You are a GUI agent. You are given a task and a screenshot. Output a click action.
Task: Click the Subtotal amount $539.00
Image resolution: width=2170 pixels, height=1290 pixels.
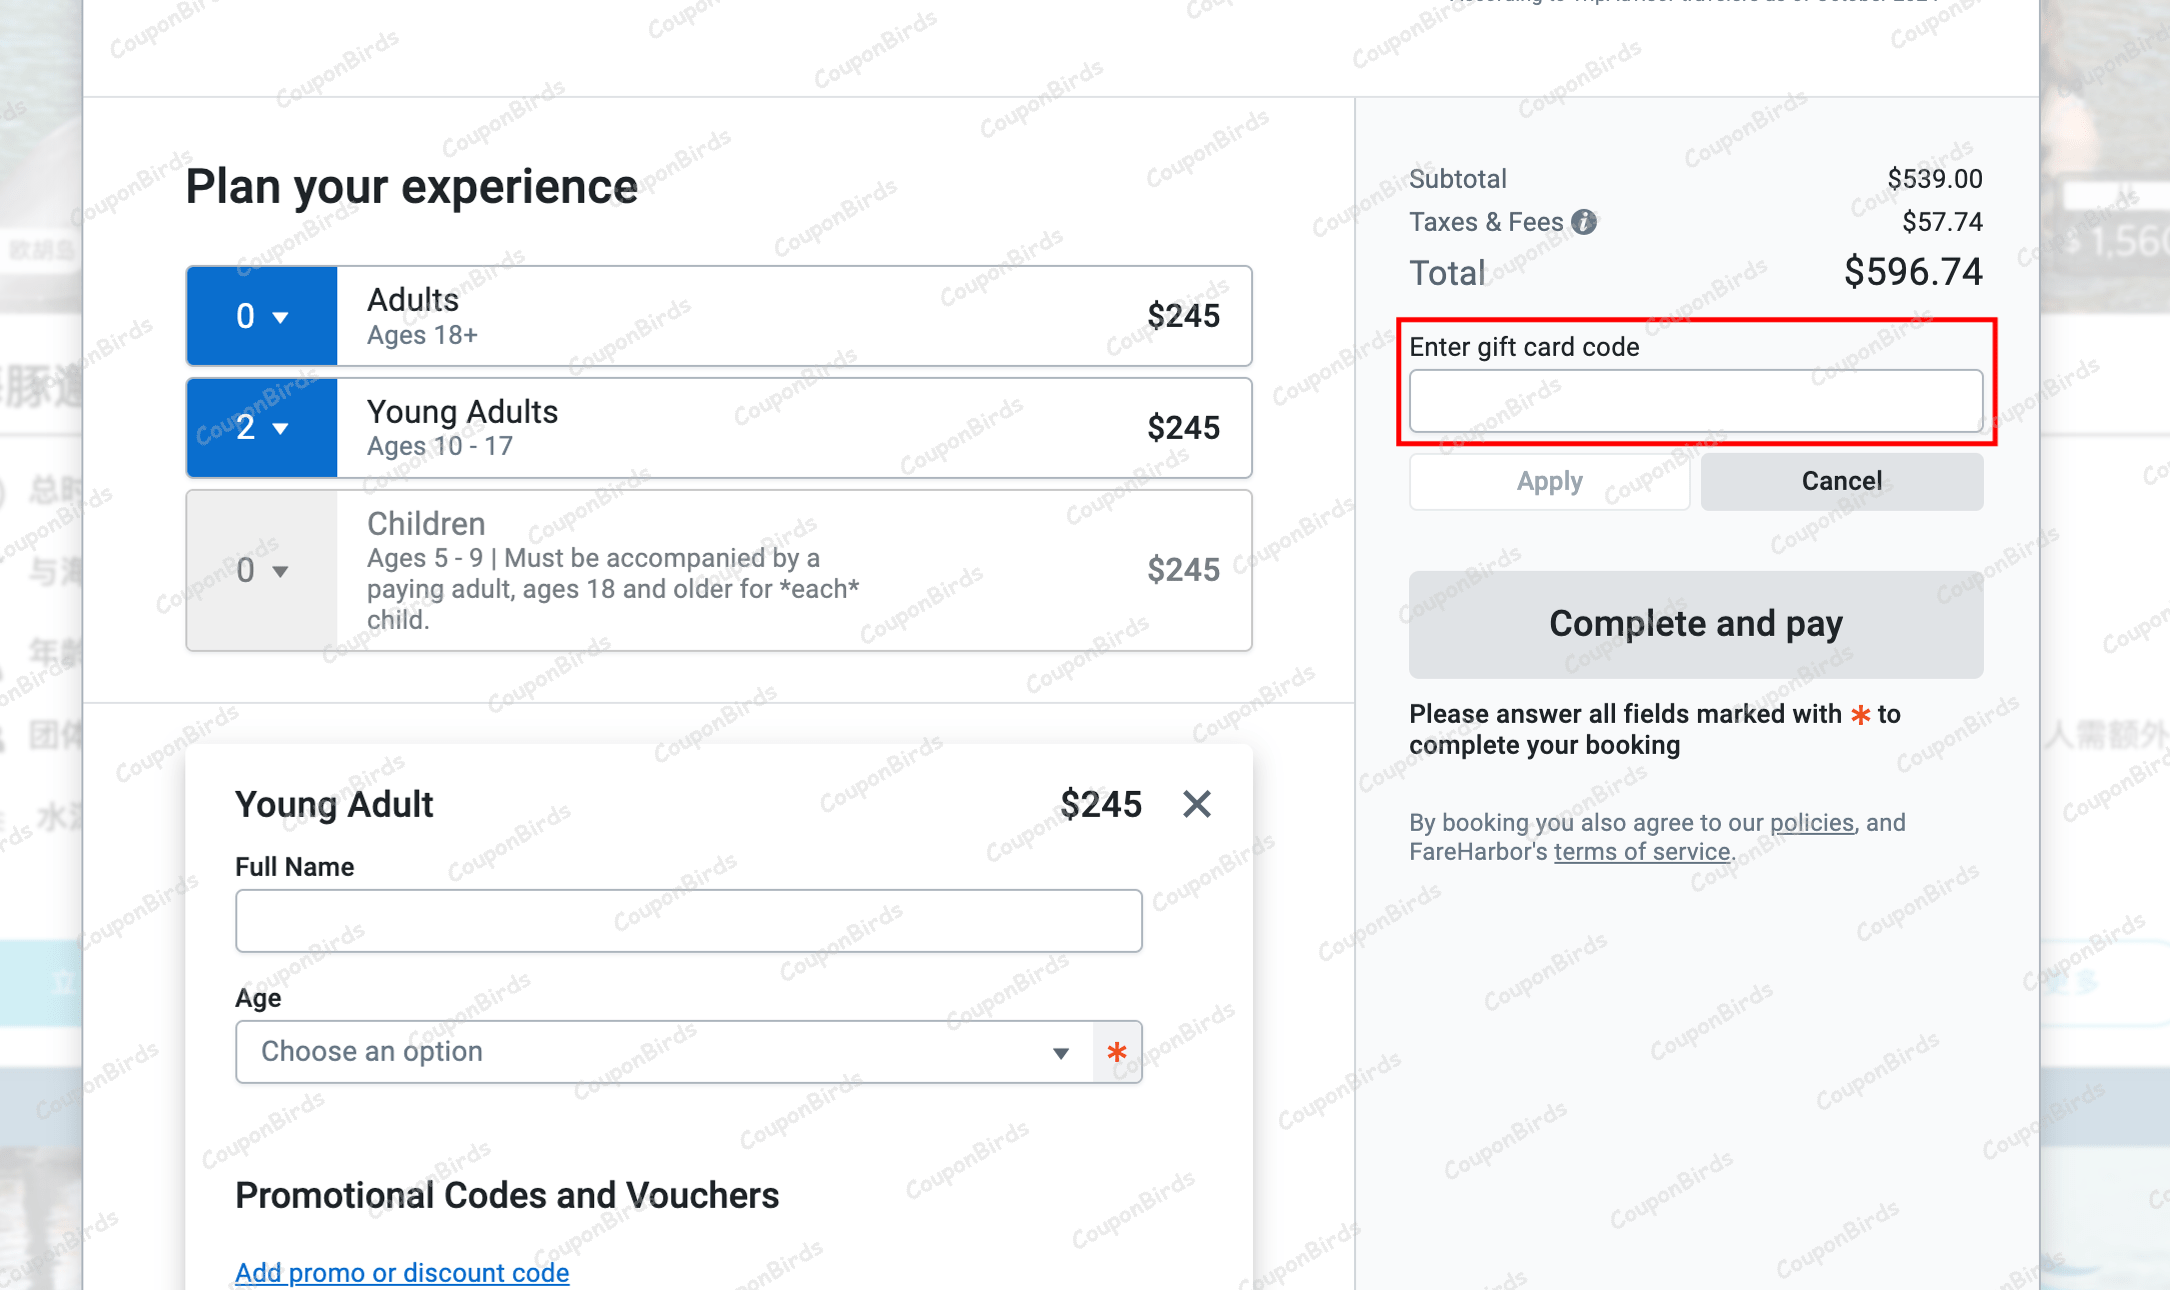[x=1934, y=179]
